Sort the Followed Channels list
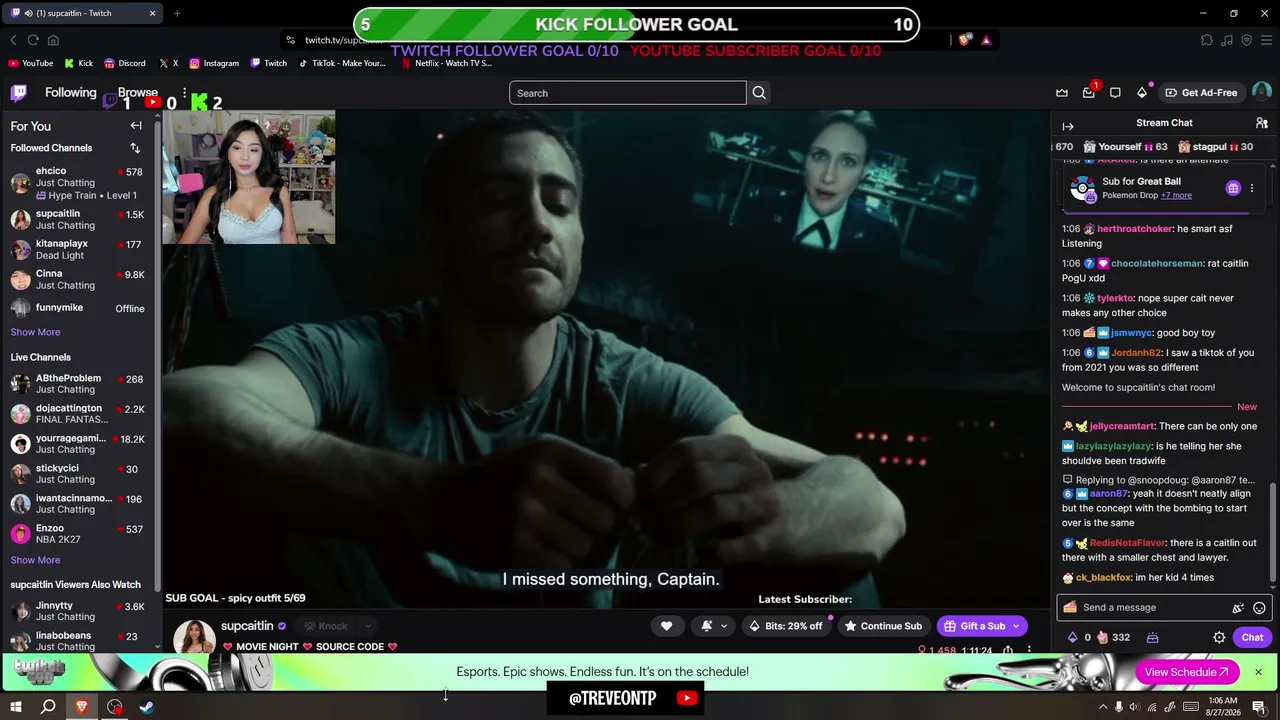This screenshot has height=720, width=1280. (135, 148)
